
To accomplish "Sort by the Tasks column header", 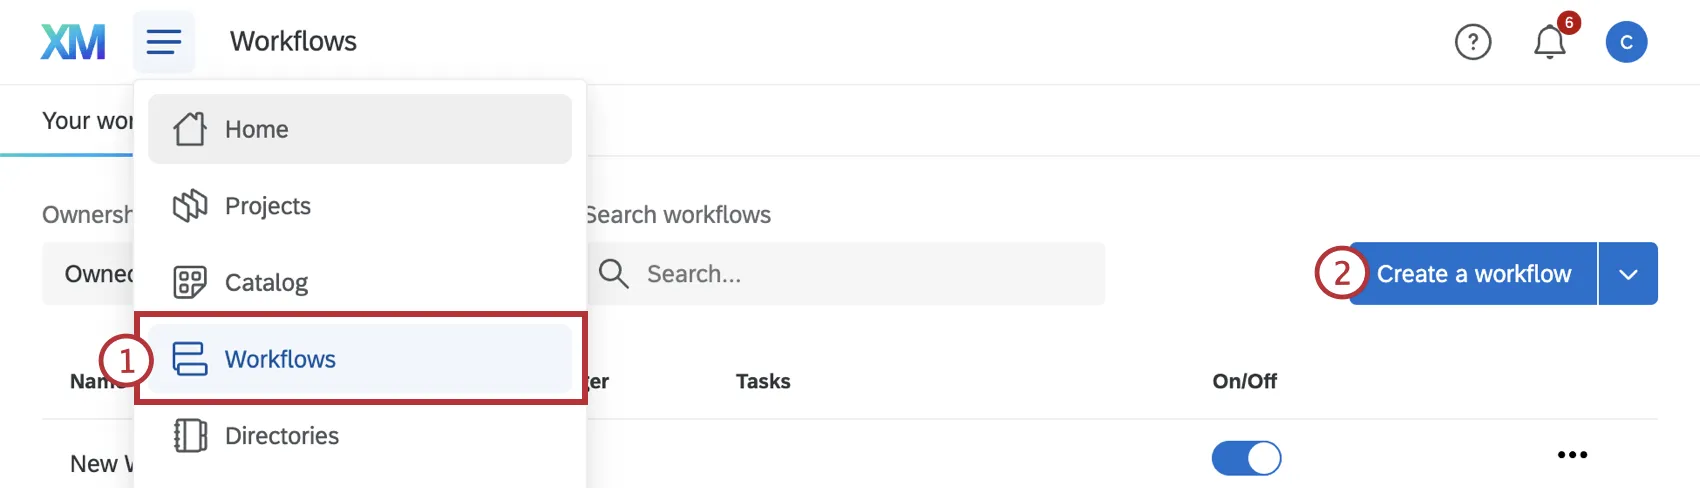I will tap(763, 381).
